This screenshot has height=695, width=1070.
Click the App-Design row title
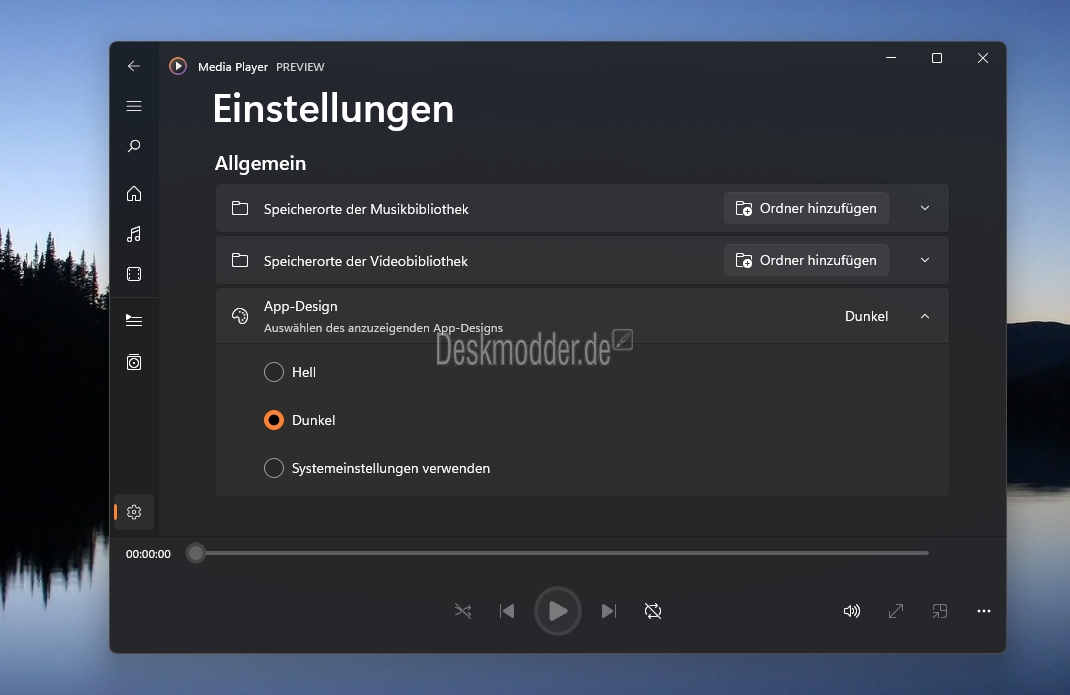300,307
